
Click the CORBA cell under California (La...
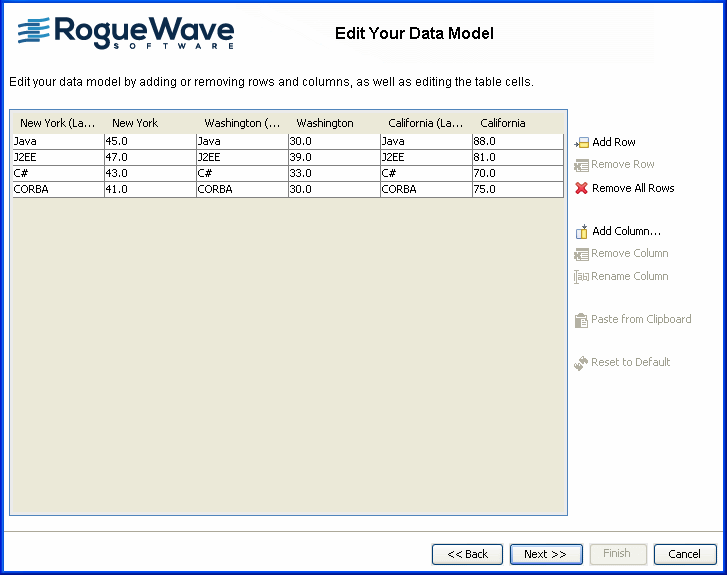425,188
